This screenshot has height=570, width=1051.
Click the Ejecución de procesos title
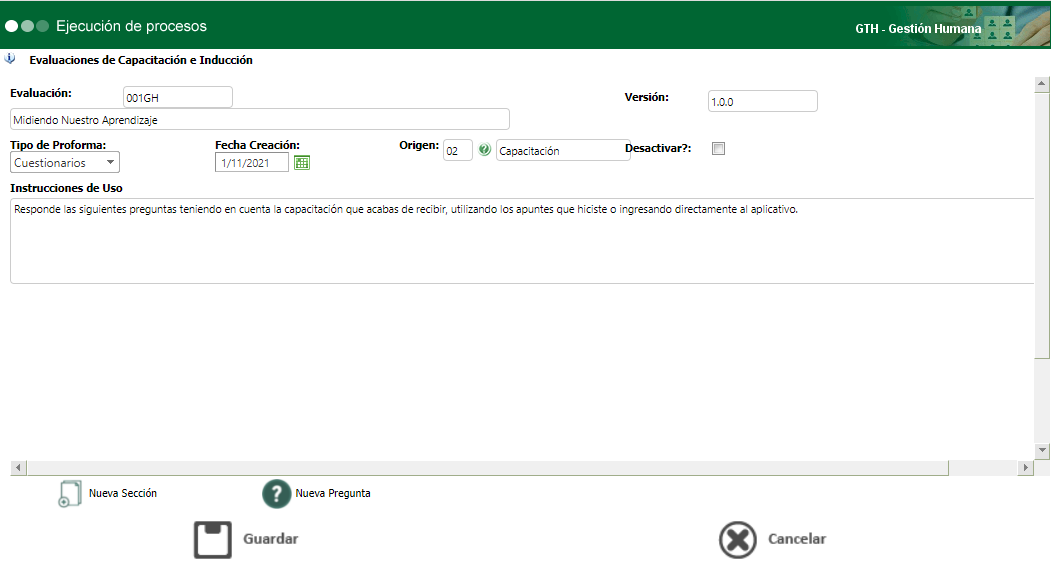coord(131,26)
